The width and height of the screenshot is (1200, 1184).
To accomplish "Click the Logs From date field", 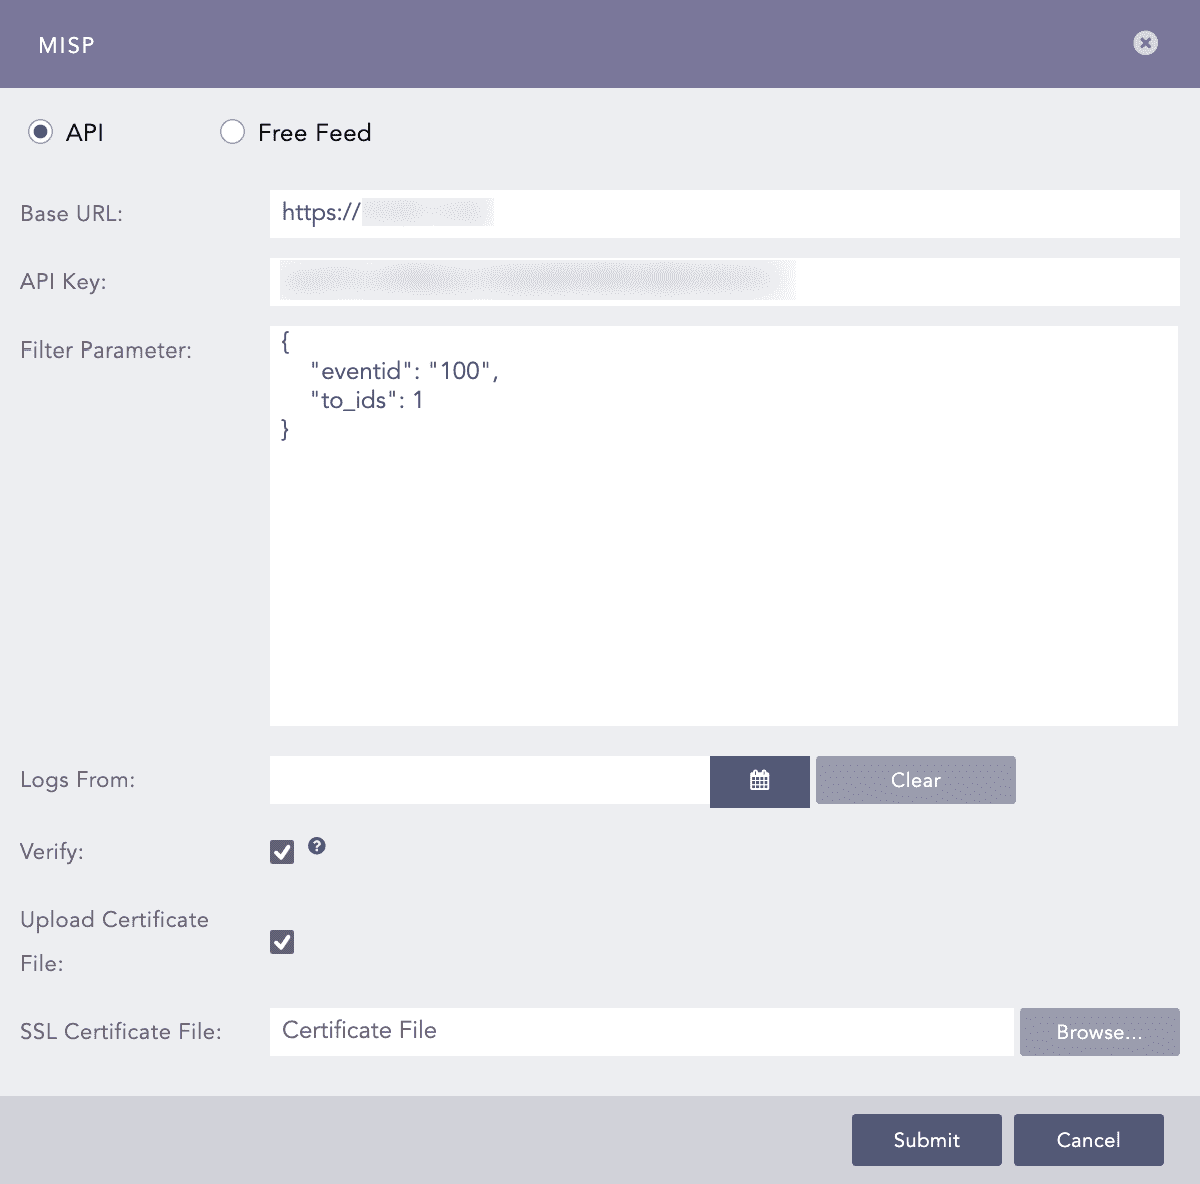I will coord(489,780).
